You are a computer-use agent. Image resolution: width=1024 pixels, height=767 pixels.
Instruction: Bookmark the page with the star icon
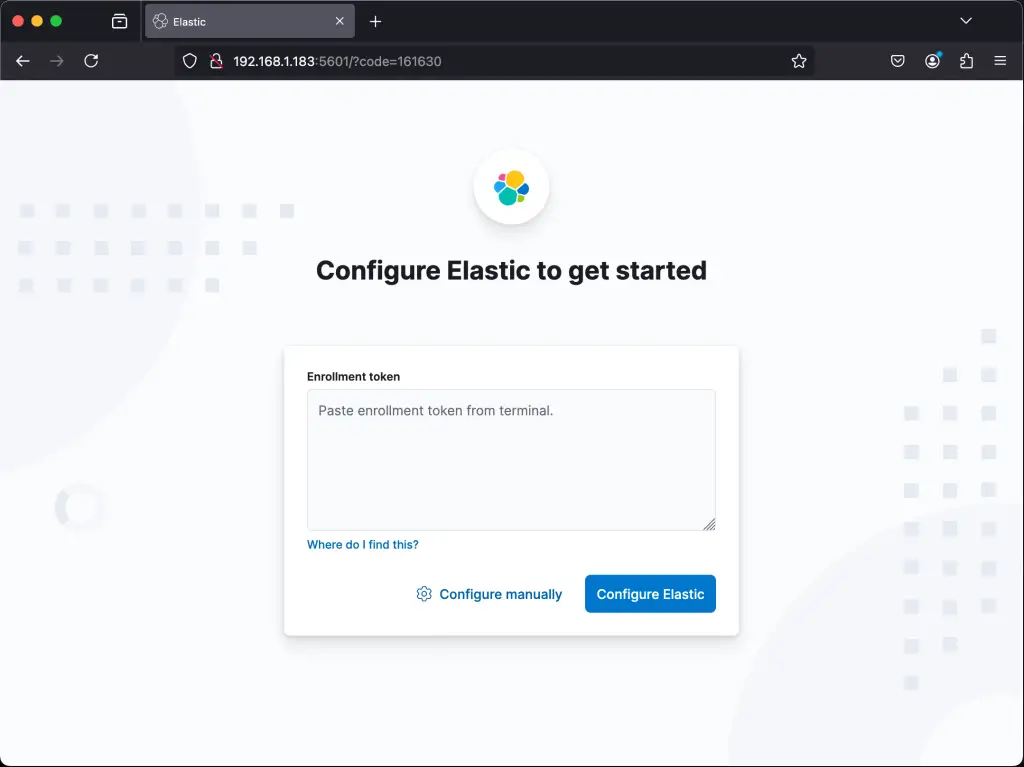799,60
